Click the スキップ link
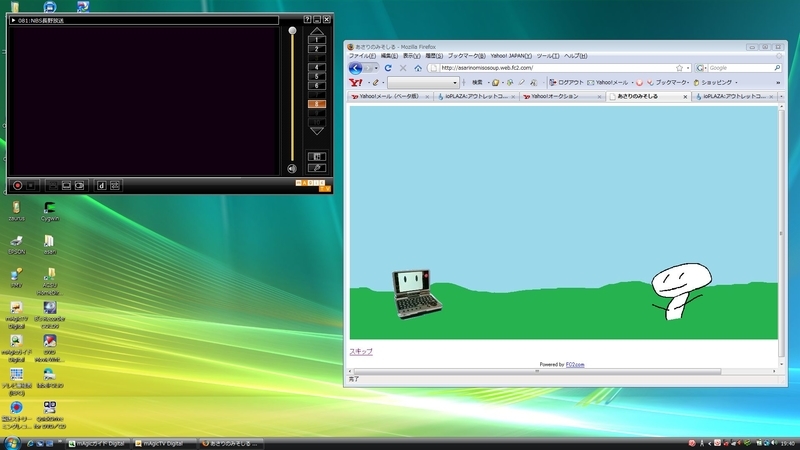This screenshot has height=450, width=800. click(361, 352)
